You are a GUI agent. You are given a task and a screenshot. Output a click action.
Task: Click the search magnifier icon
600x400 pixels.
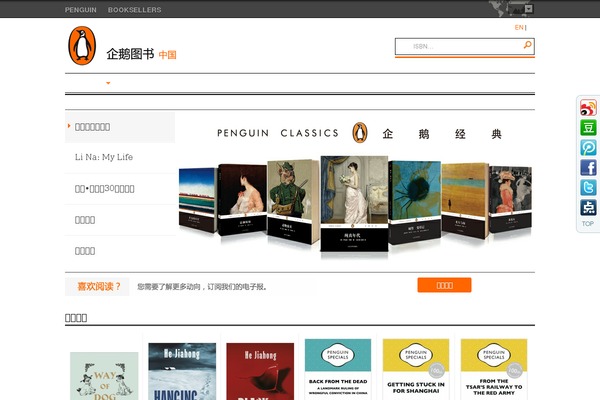[527, 45]
